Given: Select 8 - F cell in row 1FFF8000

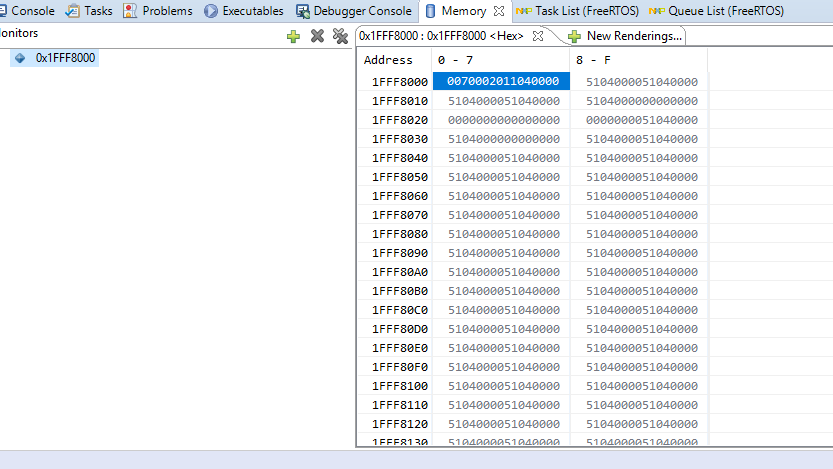Looking at the screenshot, I should (641, 82).
